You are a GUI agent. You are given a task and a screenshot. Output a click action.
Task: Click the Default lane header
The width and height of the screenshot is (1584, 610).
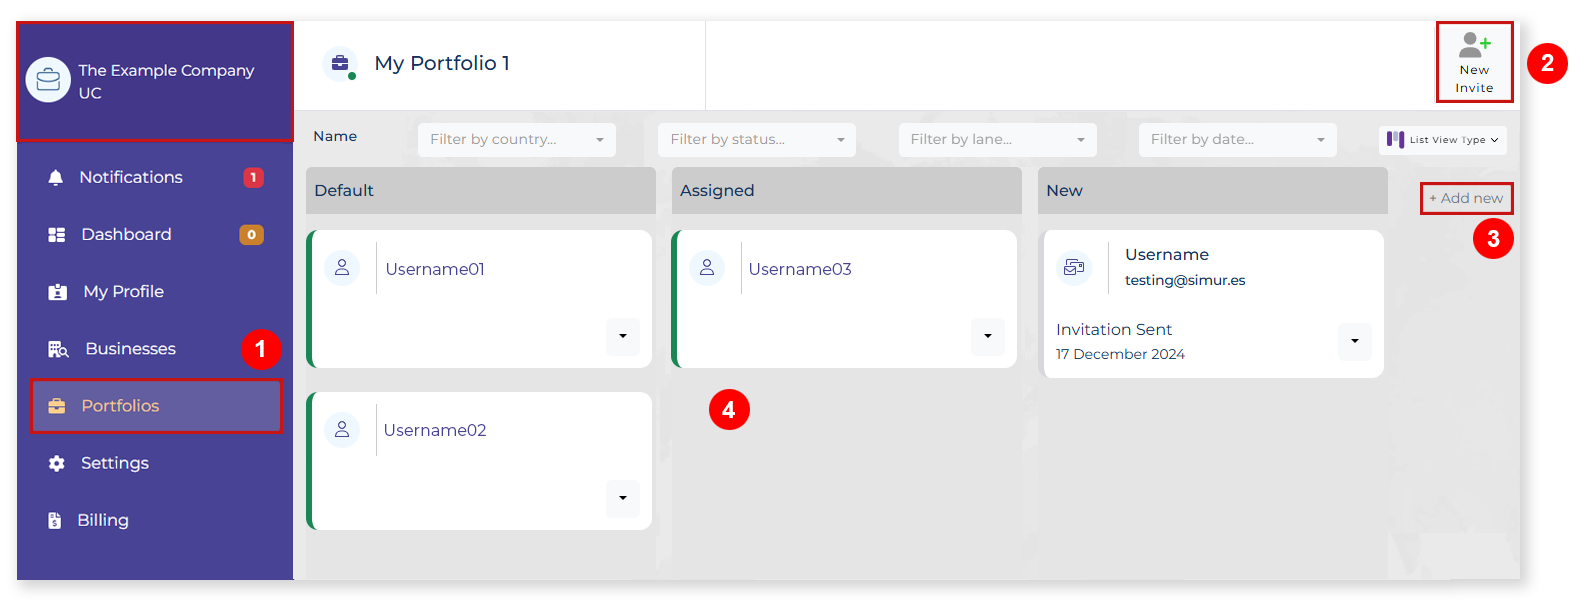[481, 190]
